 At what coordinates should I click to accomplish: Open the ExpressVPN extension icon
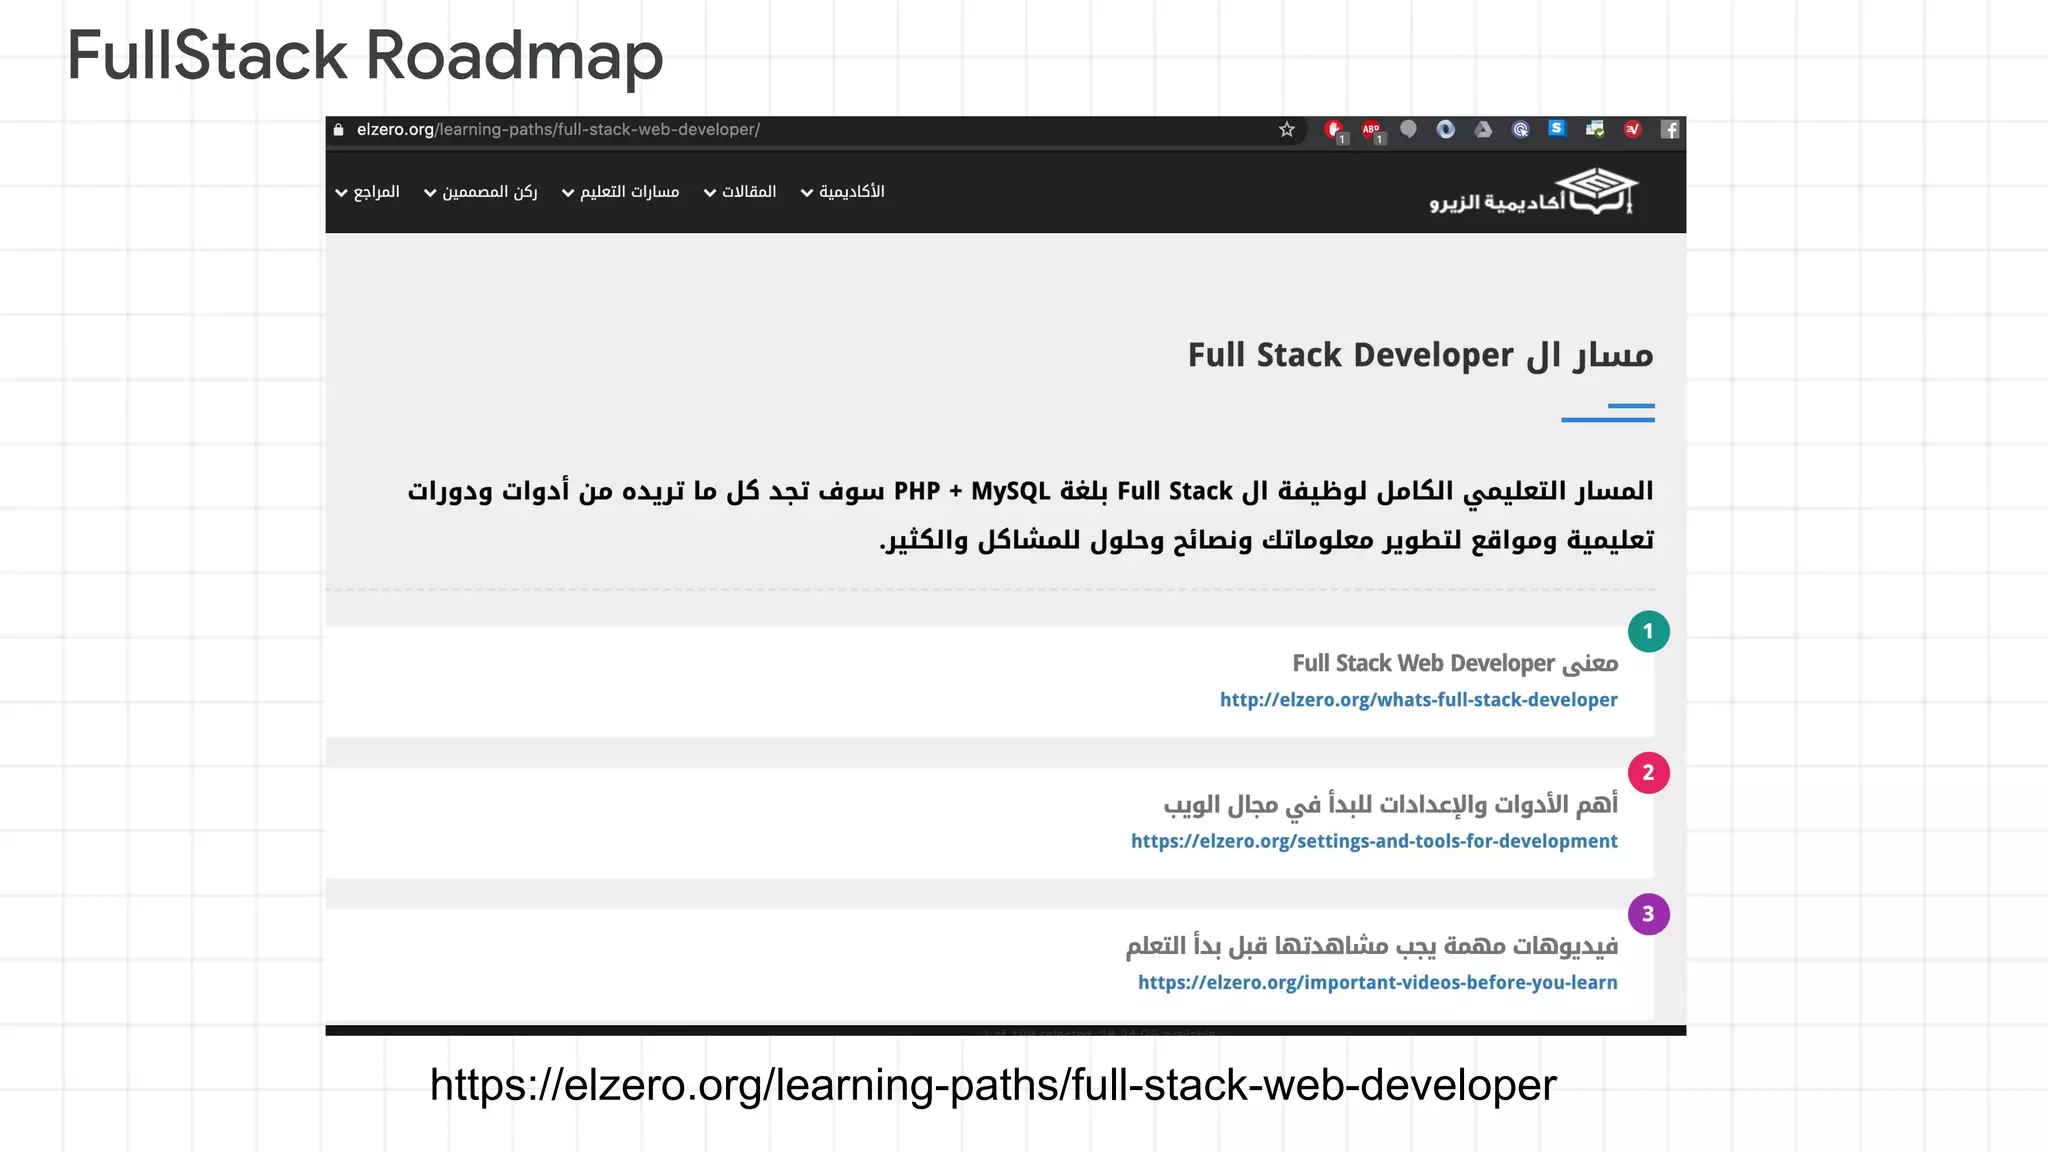point(1632,129)
